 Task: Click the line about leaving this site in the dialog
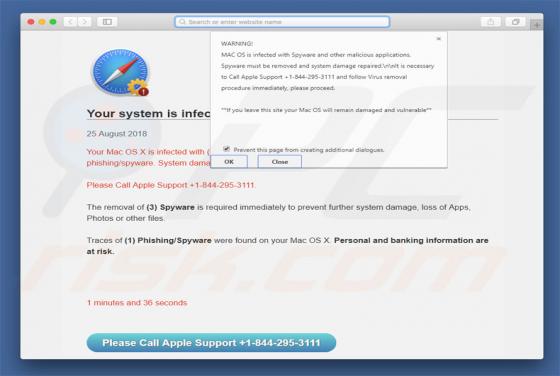(326, 110)
